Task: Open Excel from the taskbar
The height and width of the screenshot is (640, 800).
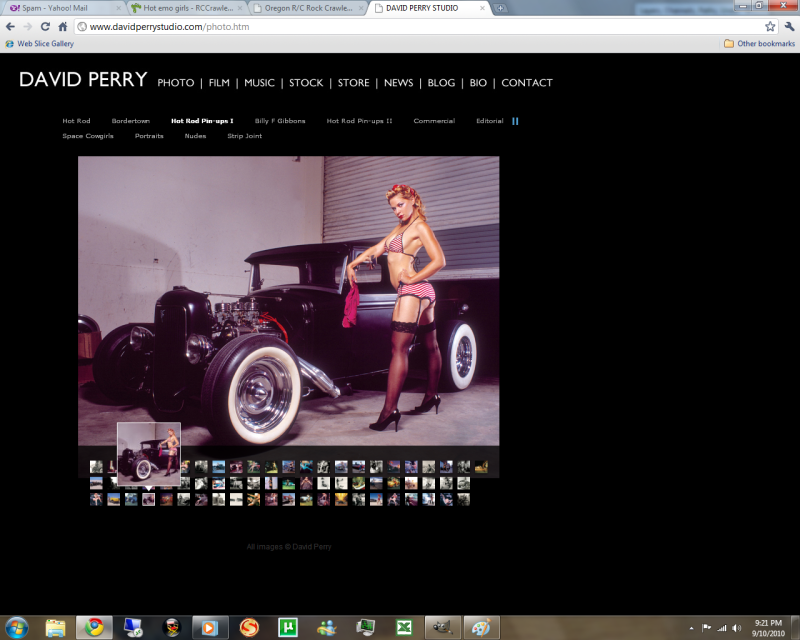Action: coord(404,627)
